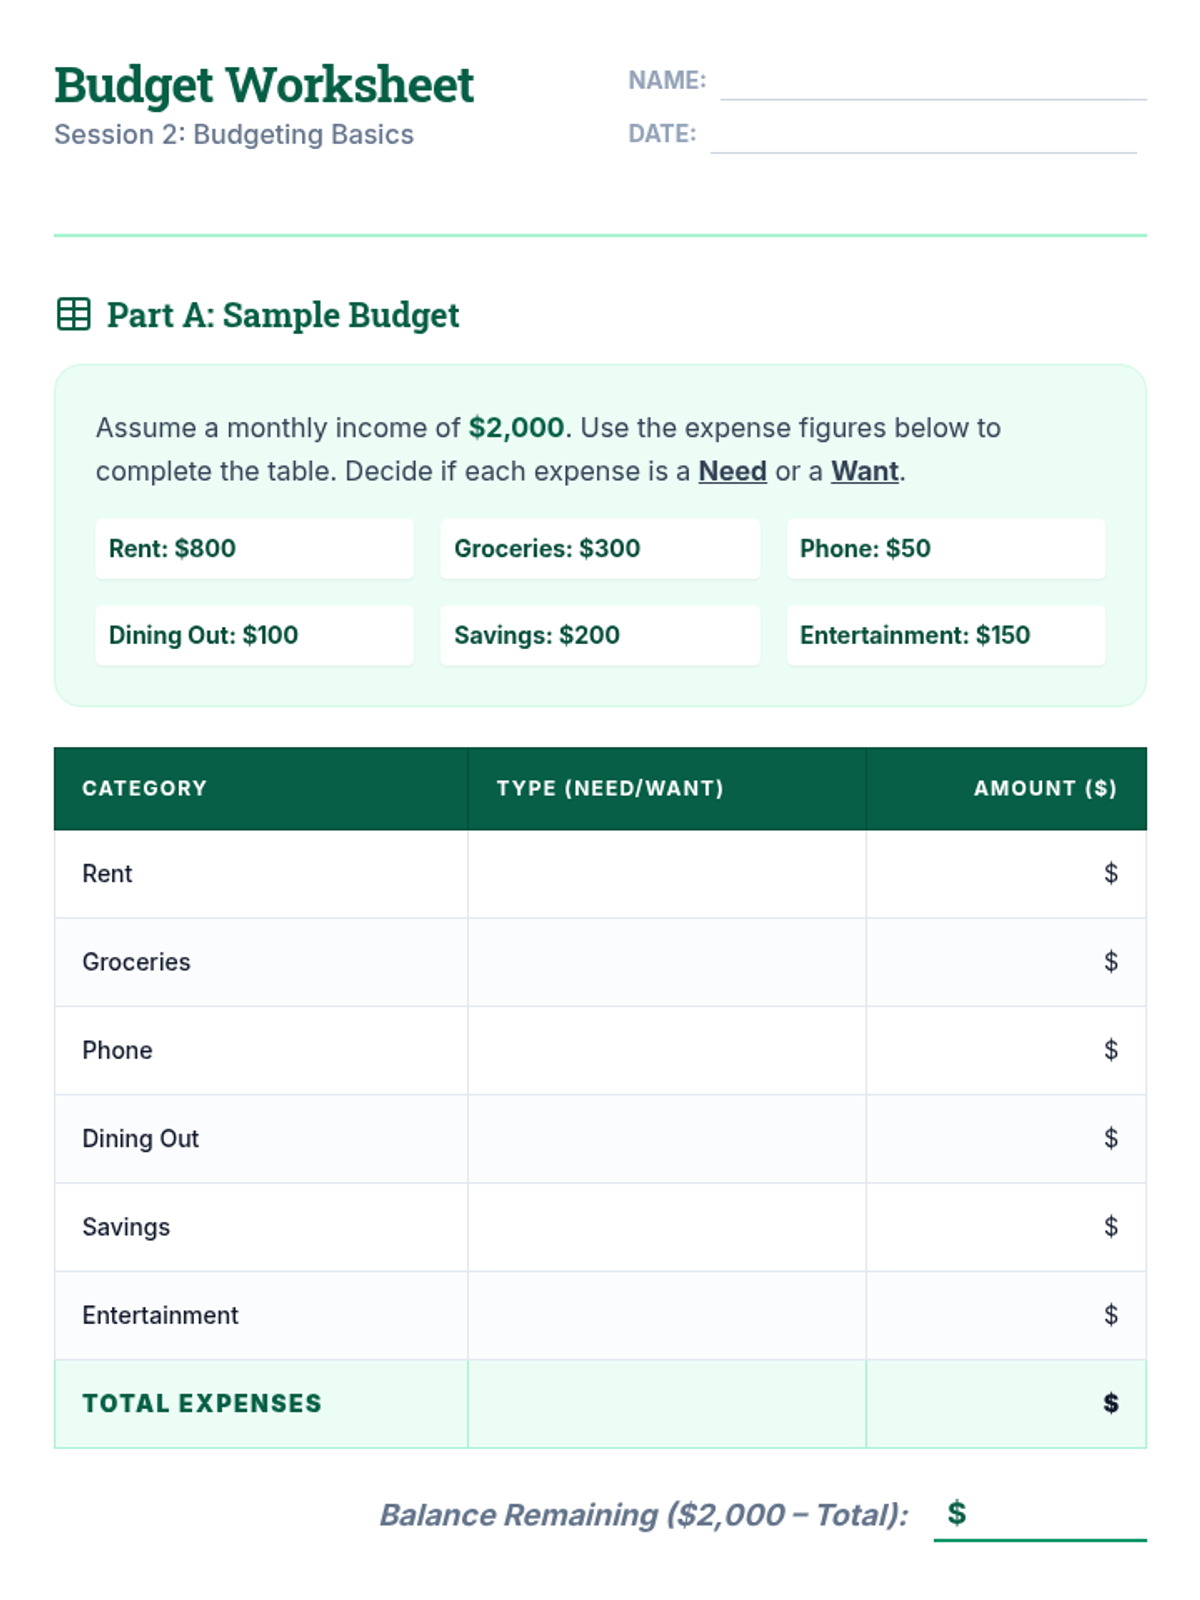This screenshot has height=1600, width=1200.
Task: Click the Amount cell for Groceries
Action: point(1005,962)
